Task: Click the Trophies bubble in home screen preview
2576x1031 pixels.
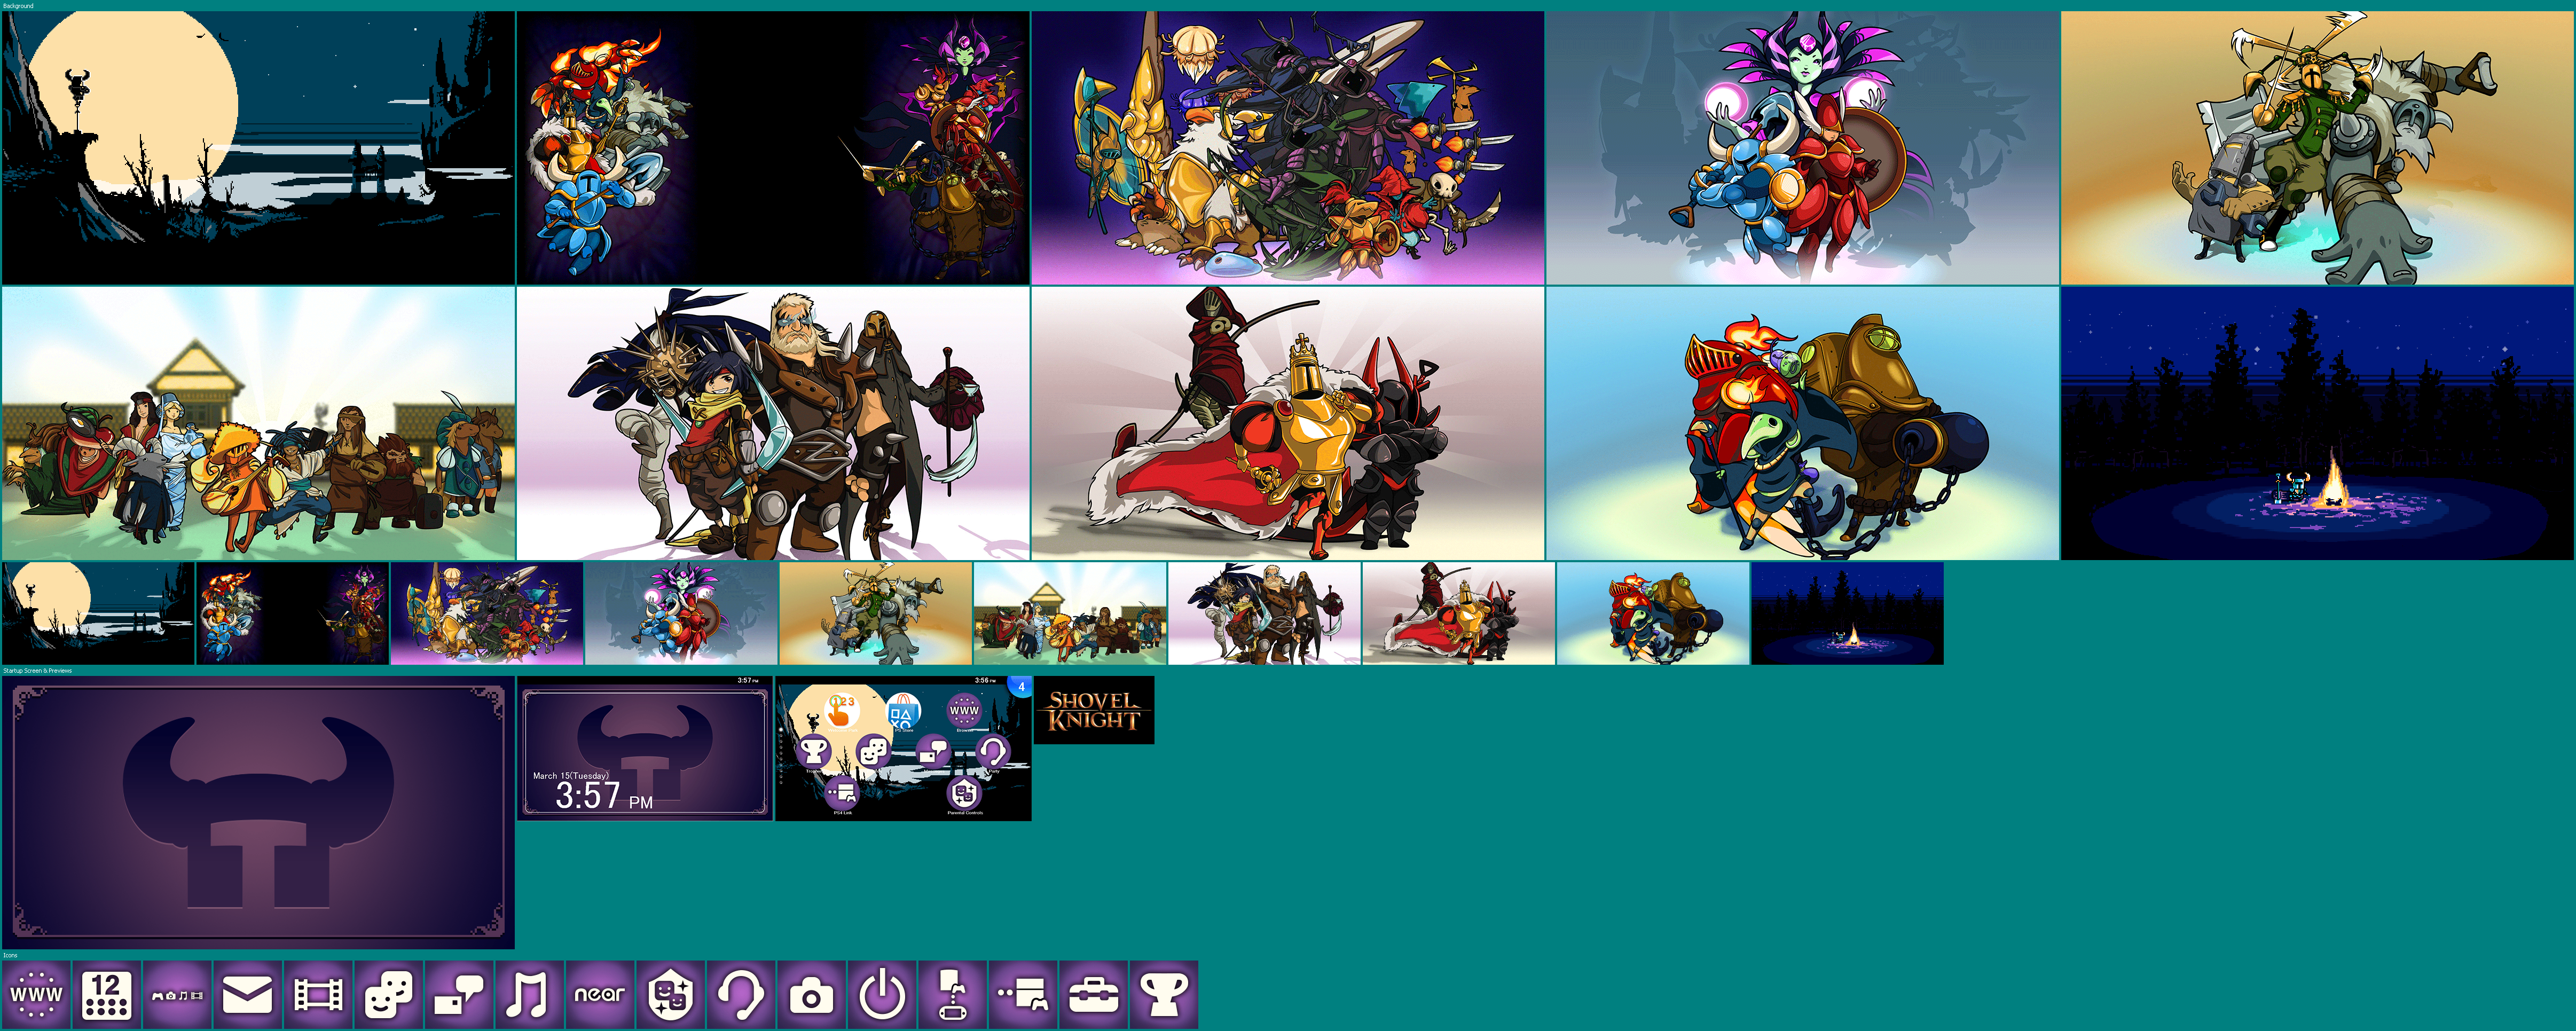Action: point(814,751)
